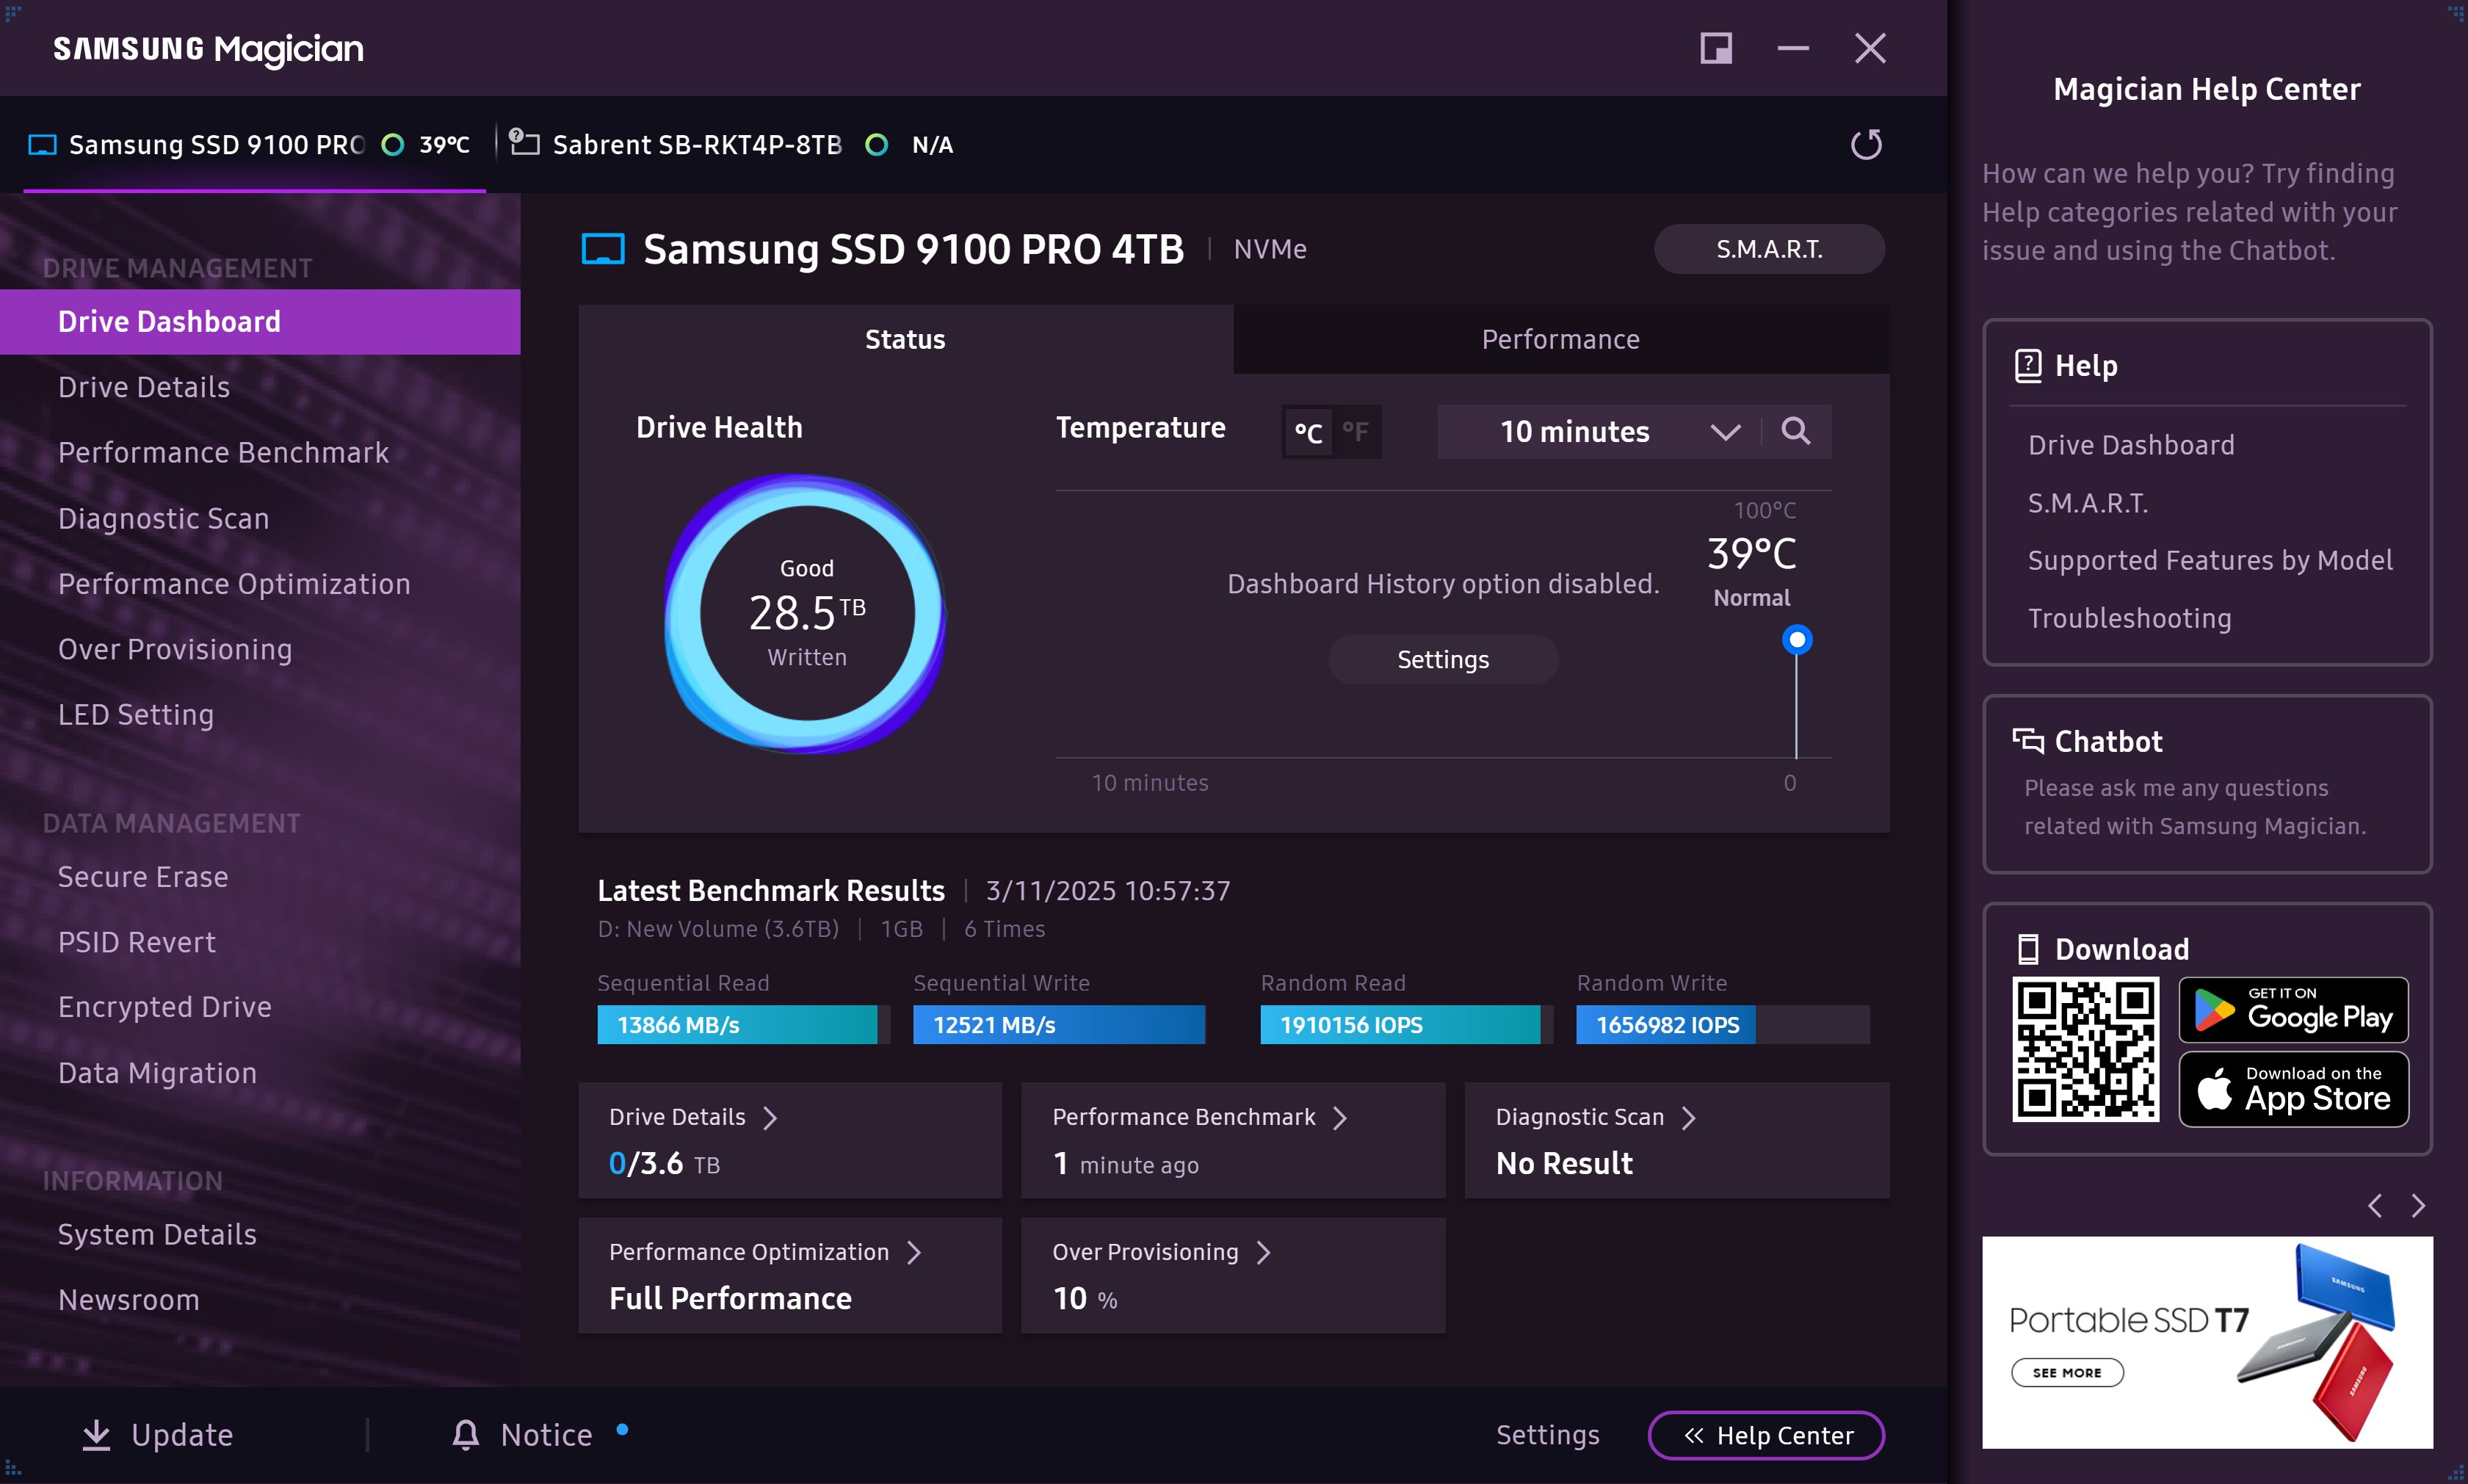Screen dimensions: 2468x1484
Task: Open the Notice bell icon
Action: (465, 1435)
